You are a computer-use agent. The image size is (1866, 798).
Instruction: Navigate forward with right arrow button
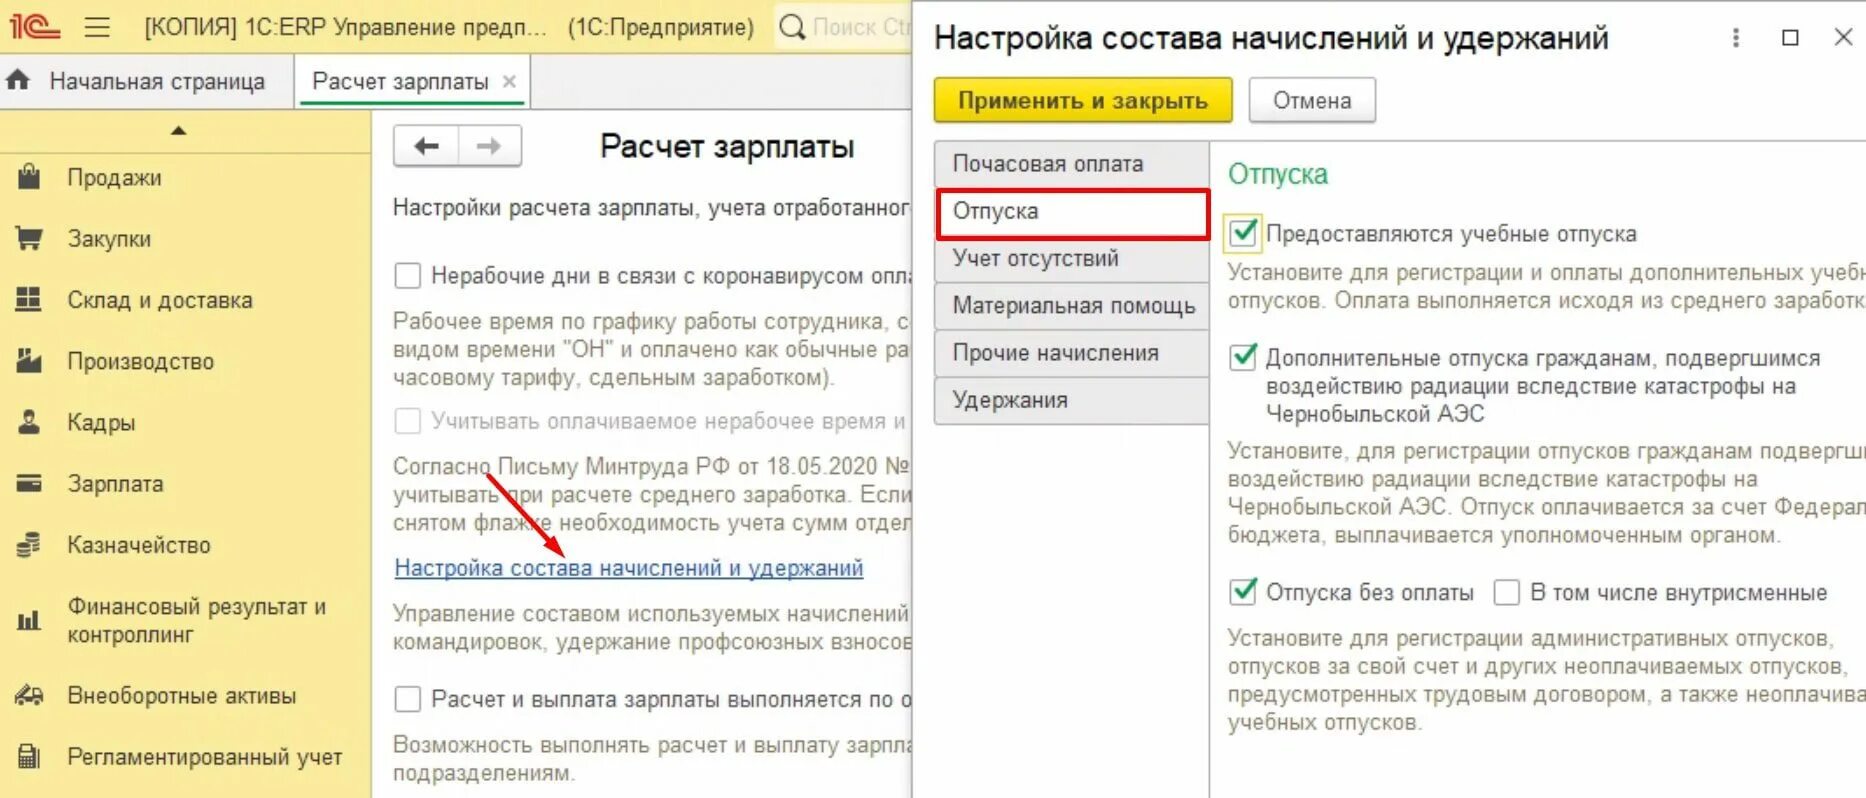[x=489, y=146]
